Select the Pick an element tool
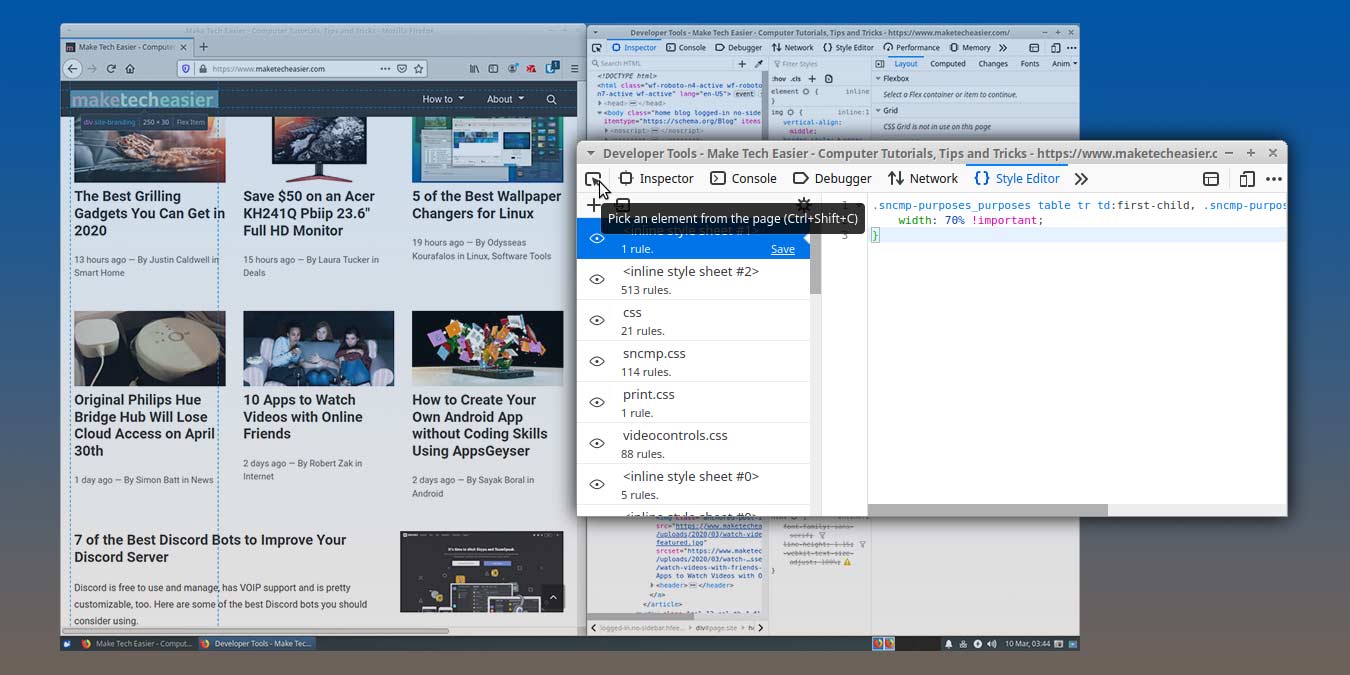This screenshot has height=675, width=1350. (595, 178)
